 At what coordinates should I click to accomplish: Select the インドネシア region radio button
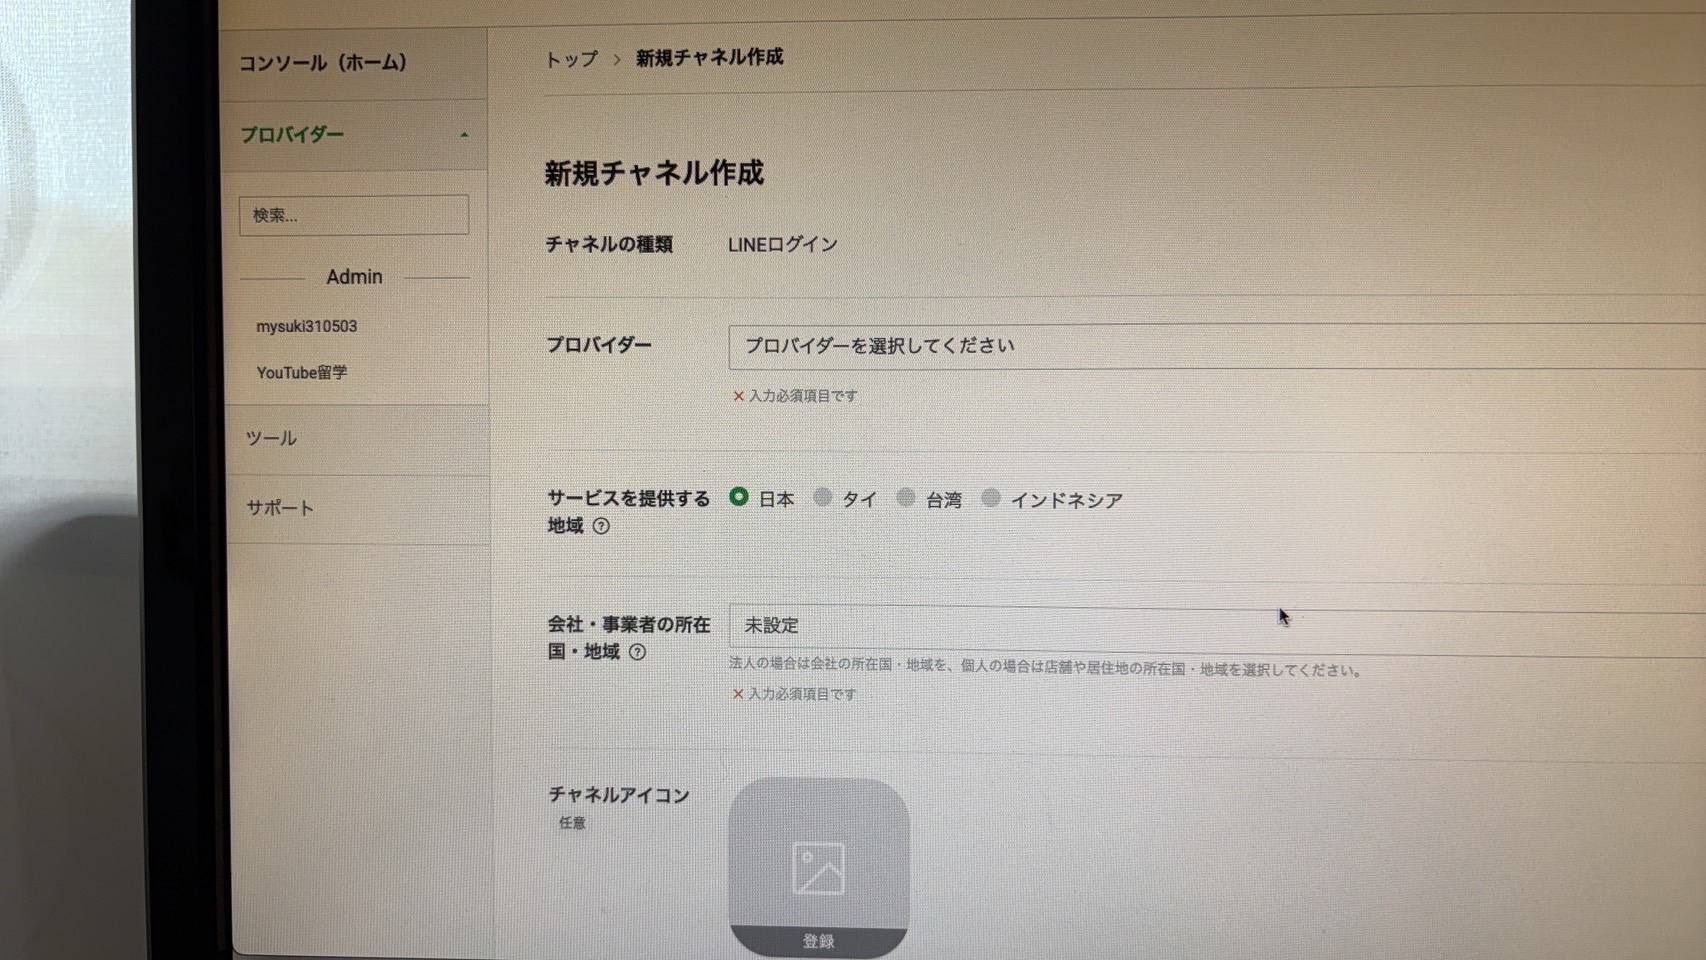[x=991, y=497]
